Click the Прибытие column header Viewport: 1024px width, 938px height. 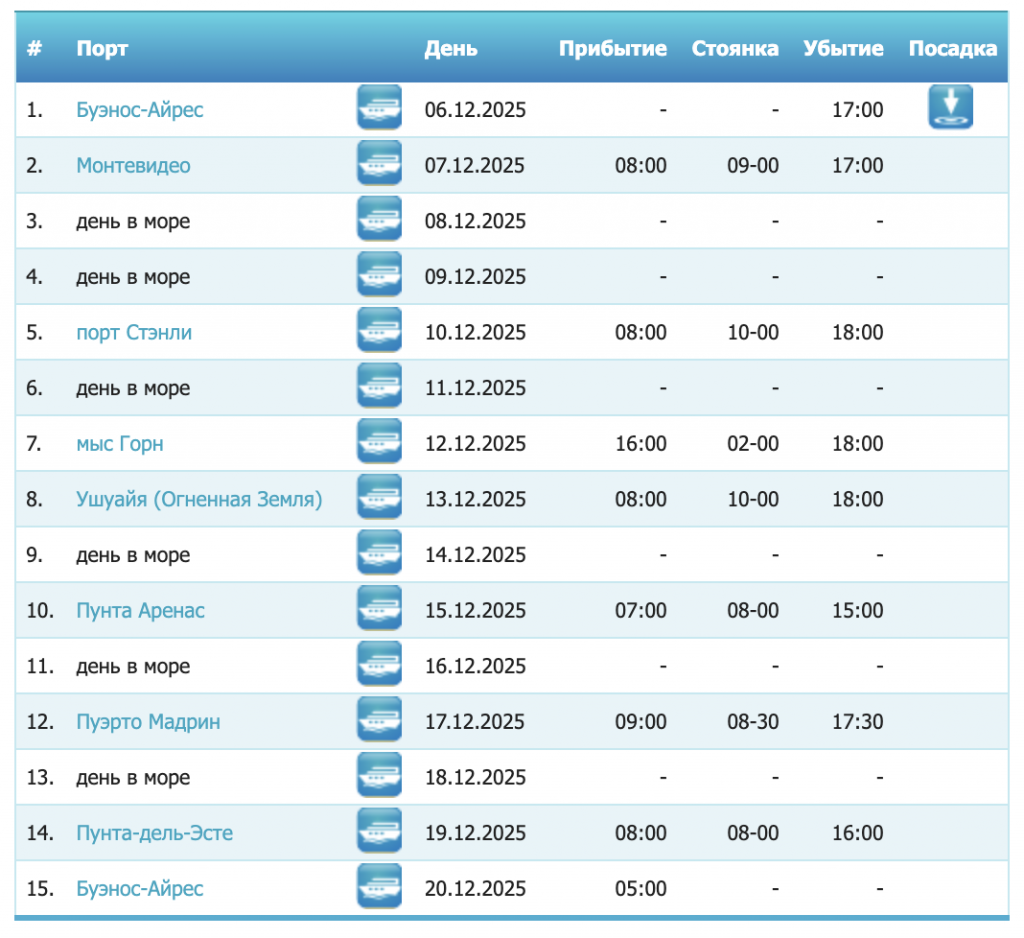[612, 48]
